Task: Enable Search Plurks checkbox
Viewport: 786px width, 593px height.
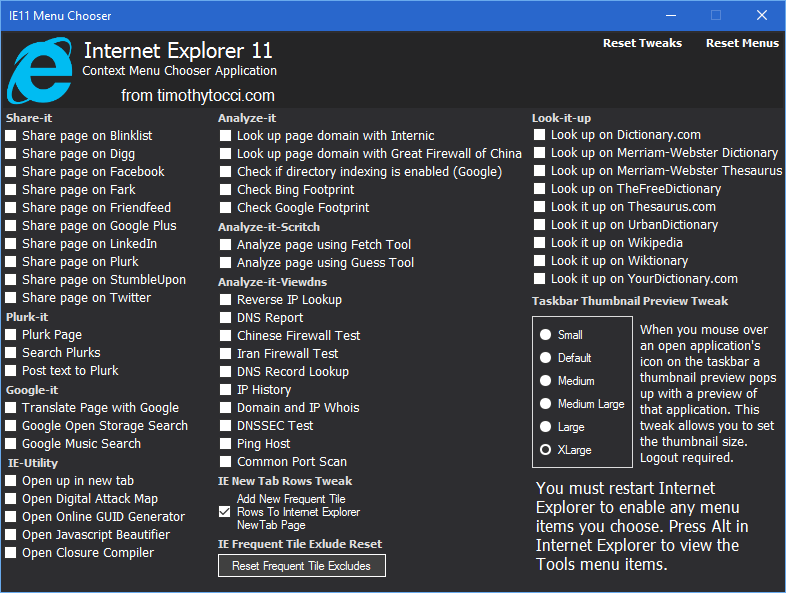Action: (11, 353)
